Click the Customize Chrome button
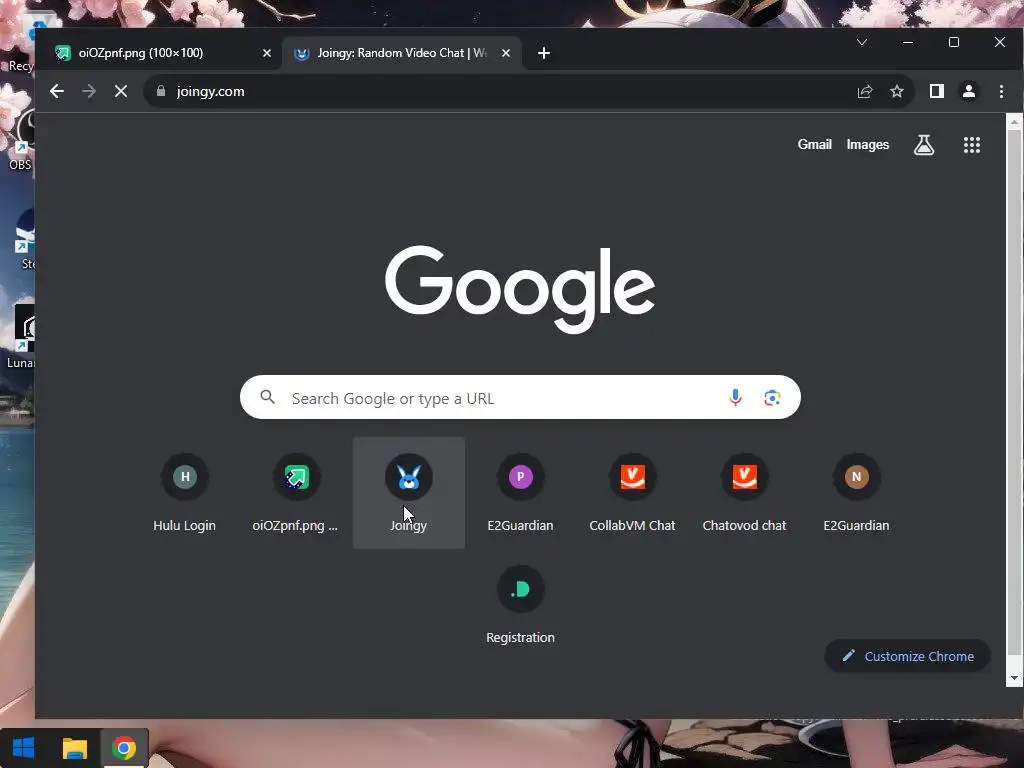This screenshot has height=768, width=1024. 908,656
